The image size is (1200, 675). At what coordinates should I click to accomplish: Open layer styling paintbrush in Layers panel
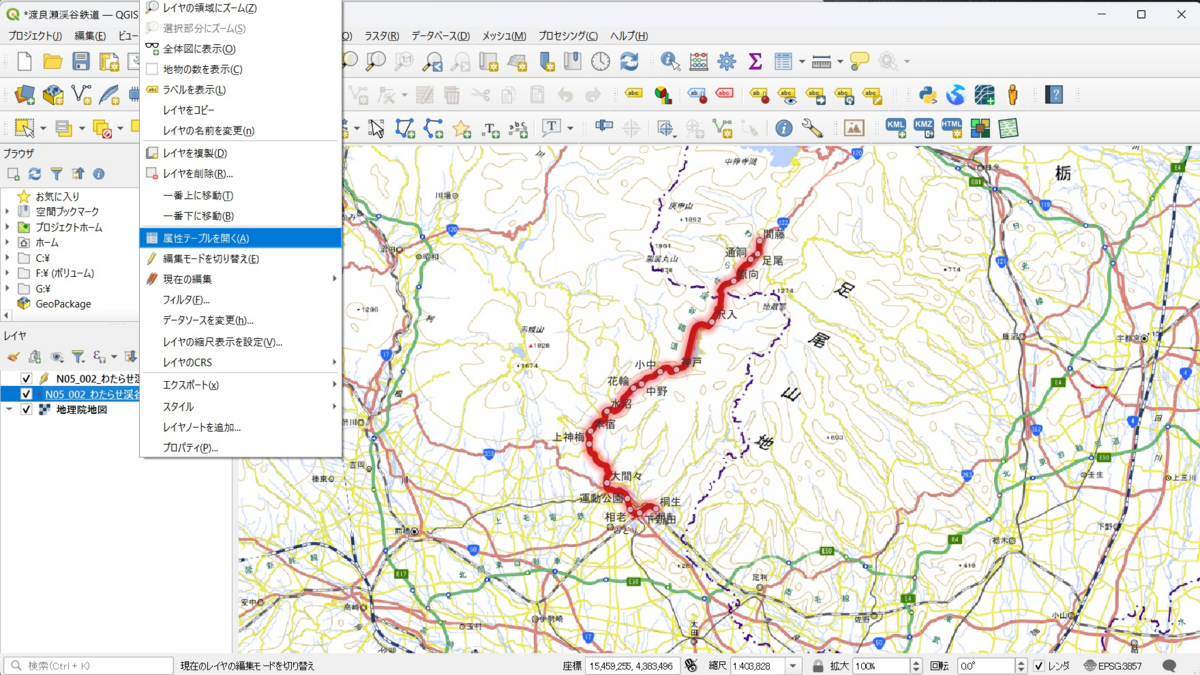coord(13,357)
